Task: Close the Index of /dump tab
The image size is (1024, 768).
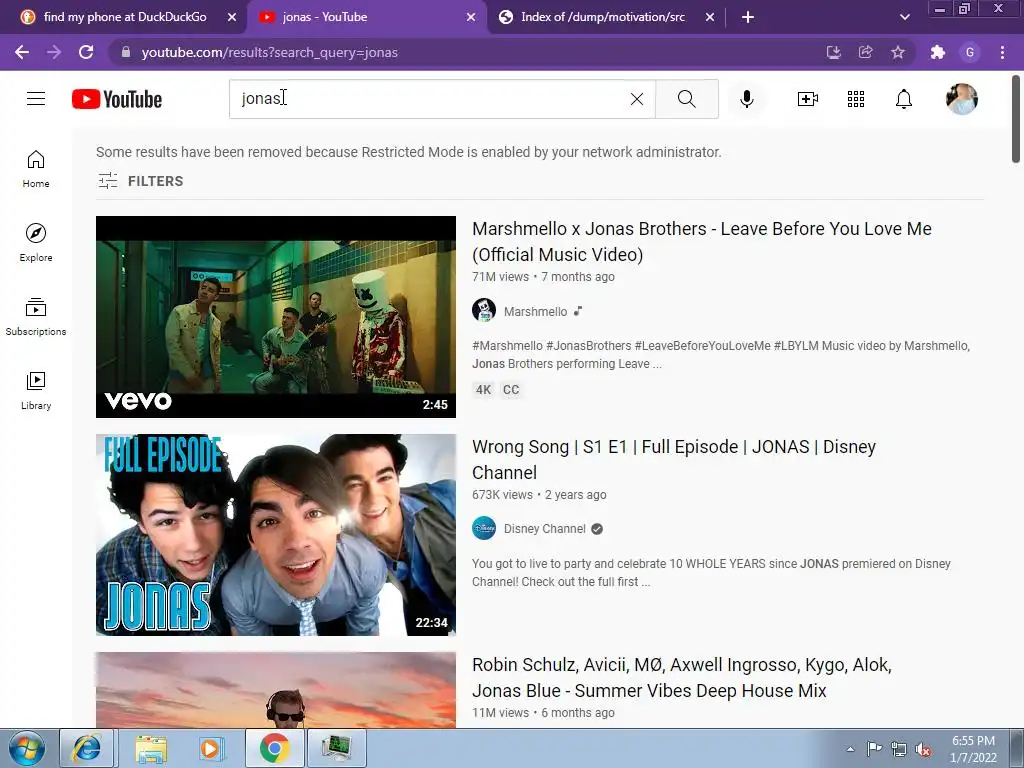Action: point(710,17)
